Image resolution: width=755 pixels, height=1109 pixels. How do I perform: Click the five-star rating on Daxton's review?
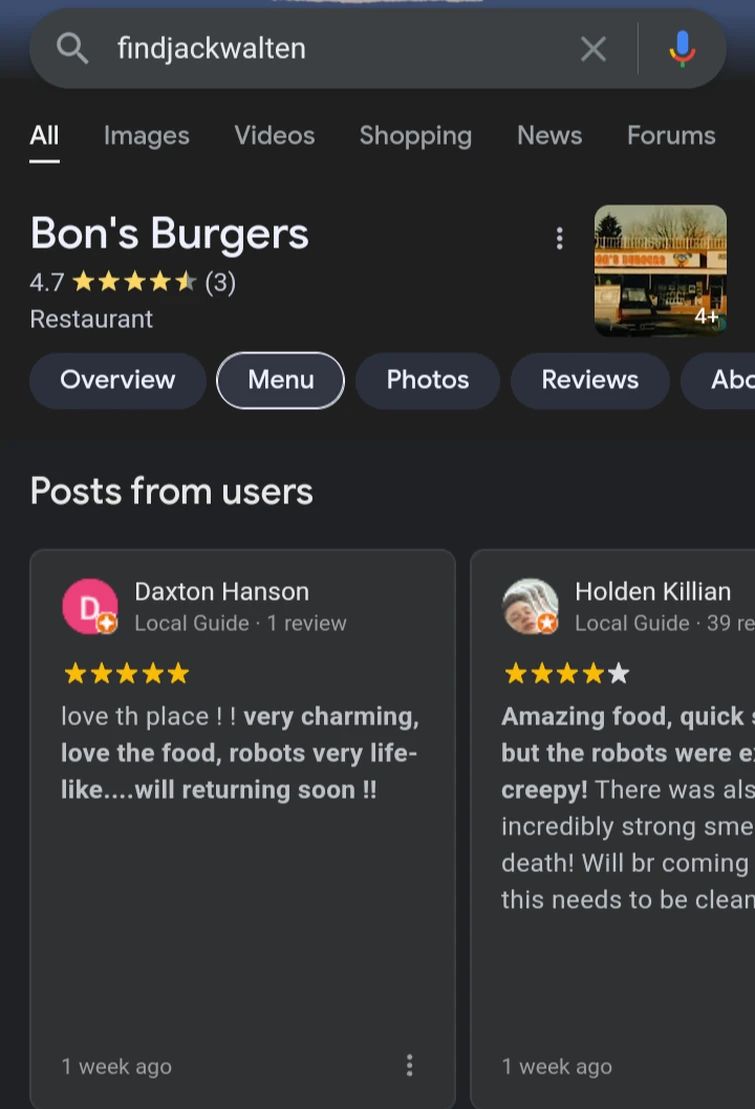coord(127,673)
